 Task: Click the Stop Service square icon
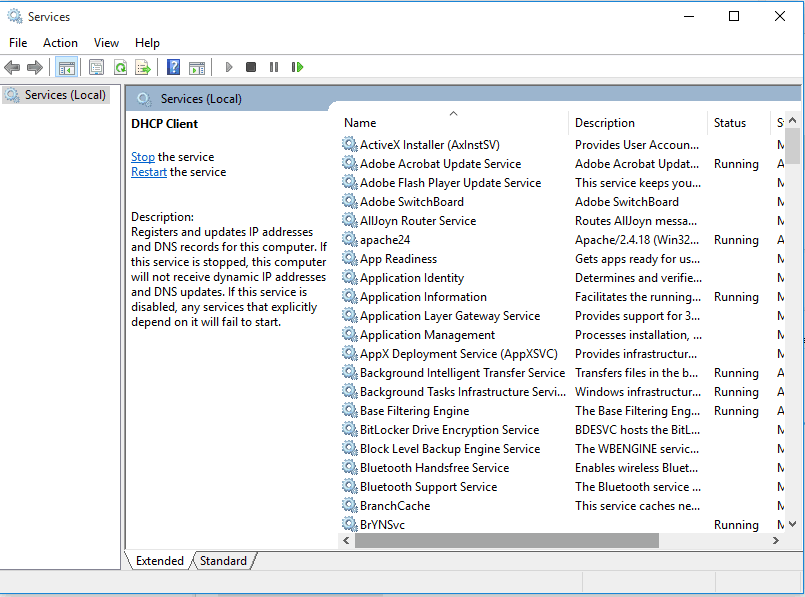tap(251, 67)
